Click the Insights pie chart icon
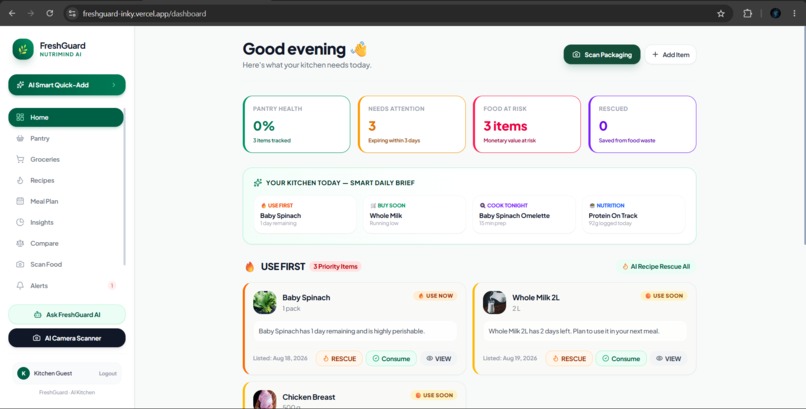The height and width of the screenshot is (409, 806). pos(20,222)
